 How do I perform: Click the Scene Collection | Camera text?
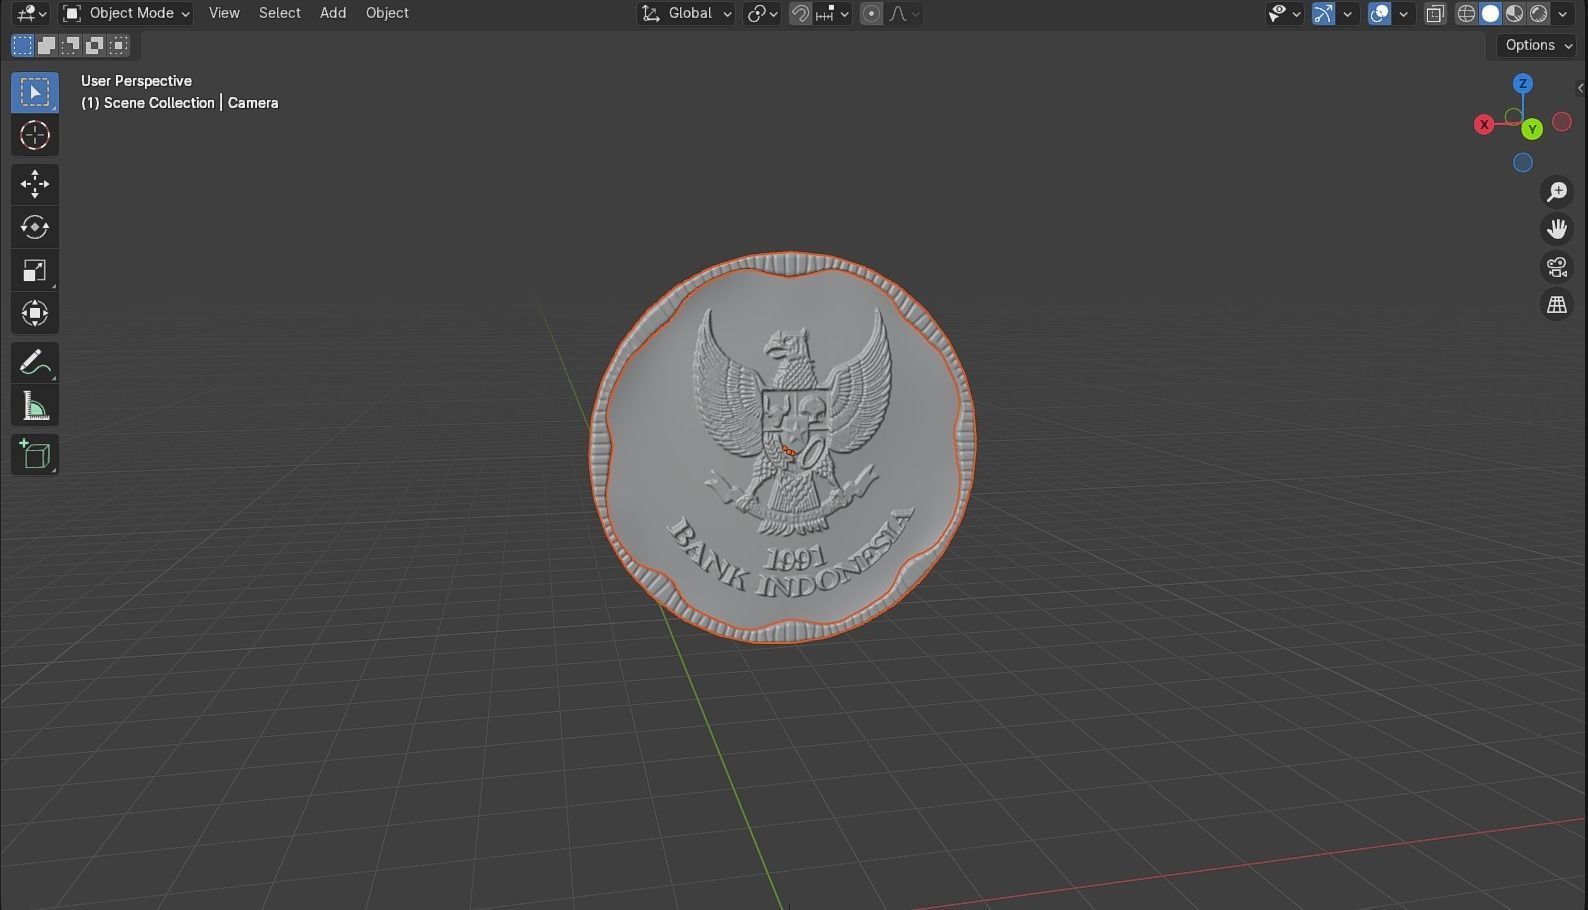(180, 103)
